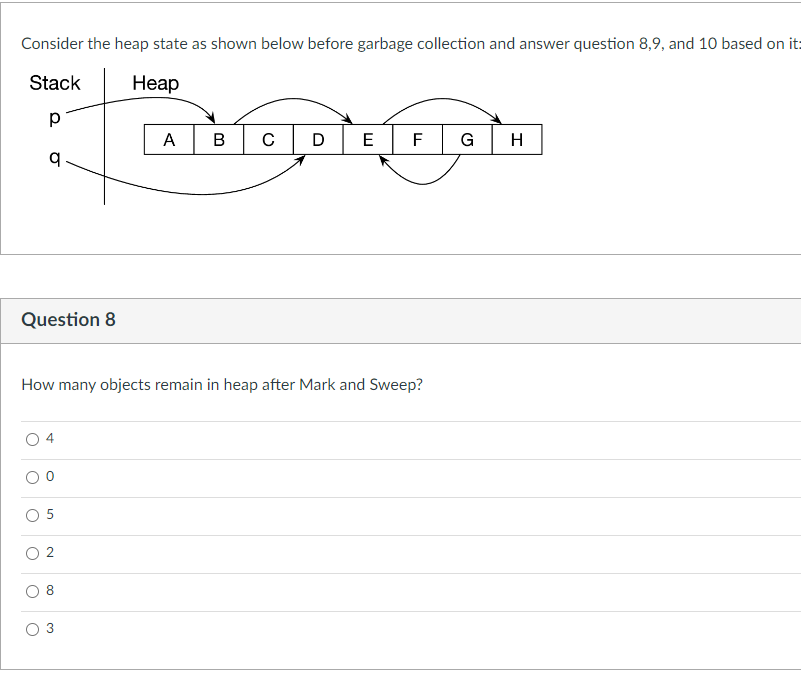
Task: Click the Stack label in the diagram
Action: [55, 83]
